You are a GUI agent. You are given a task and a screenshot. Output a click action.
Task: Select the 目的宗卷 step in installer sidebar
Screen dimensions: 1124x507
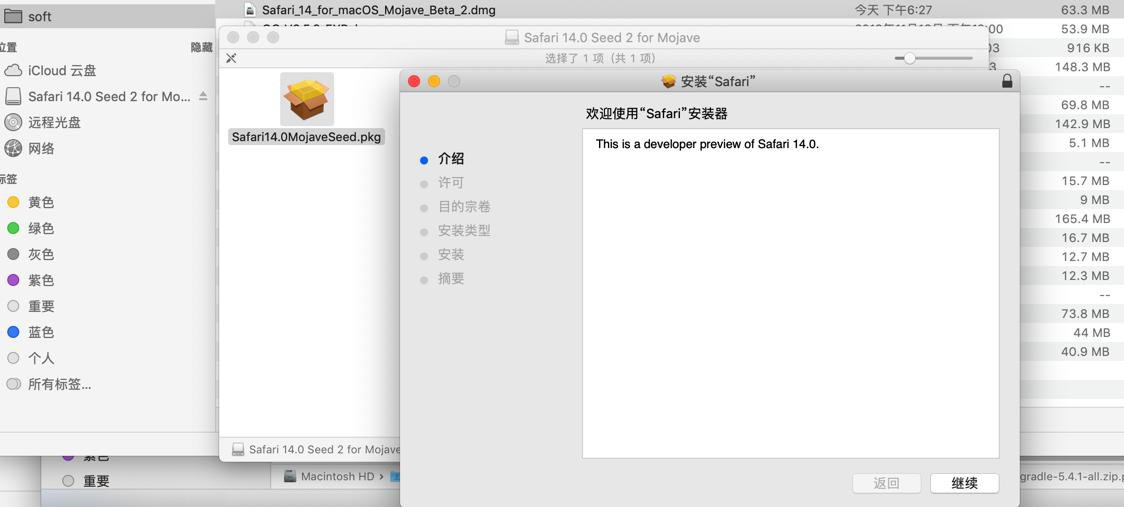(x=465, y=207)
